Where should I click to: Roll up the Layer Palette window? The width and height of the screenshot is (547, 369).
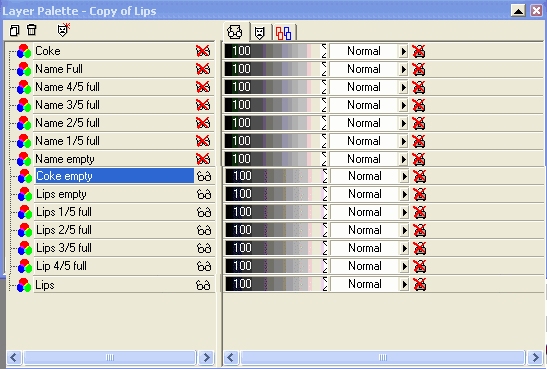pyautogui.click(x=518, y=10)
